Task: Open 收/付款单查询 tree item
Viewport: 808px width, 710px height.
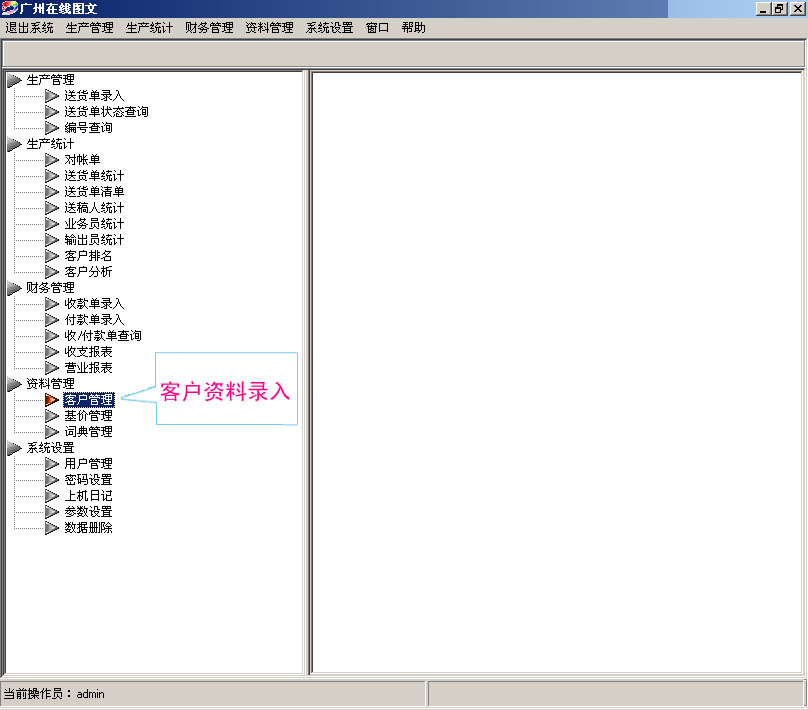Action: pyautogui.click(x=103, y=335)
